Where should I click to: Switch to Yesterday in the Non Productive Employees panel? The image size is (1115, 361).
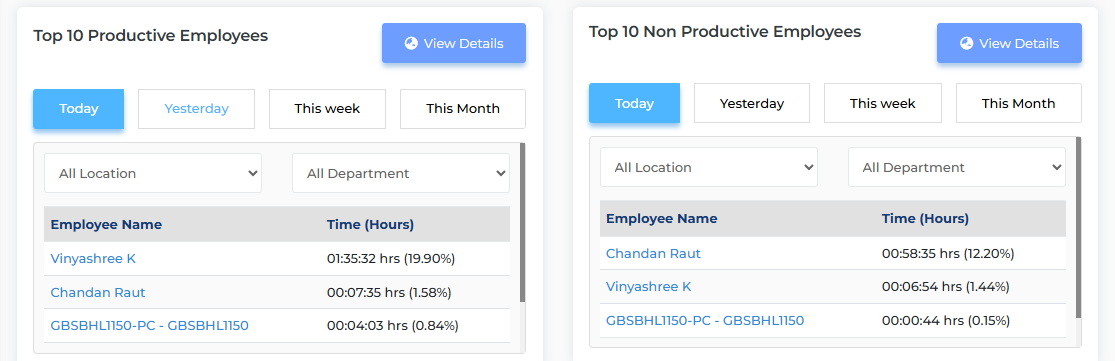coord(752,103)
